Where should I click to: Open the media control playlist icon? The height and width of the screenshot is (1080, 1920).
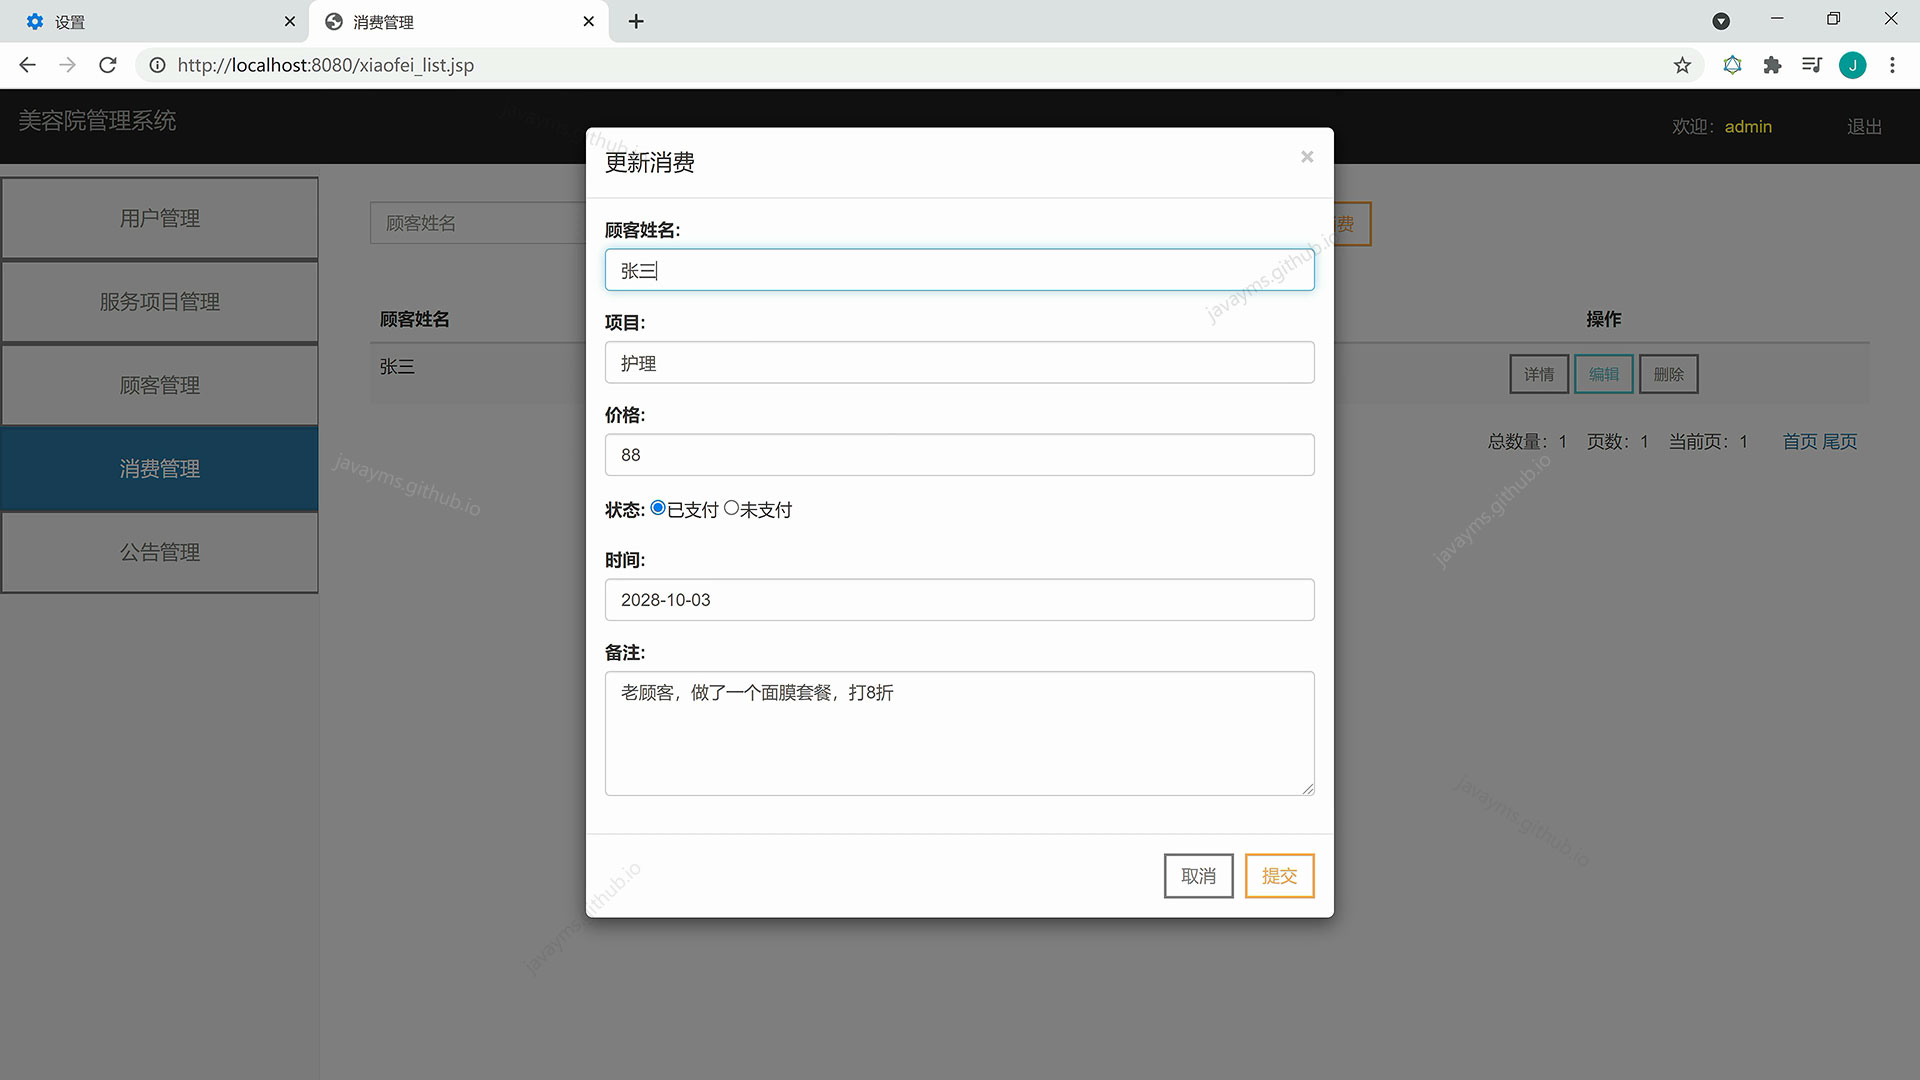tap(1811, 65)
